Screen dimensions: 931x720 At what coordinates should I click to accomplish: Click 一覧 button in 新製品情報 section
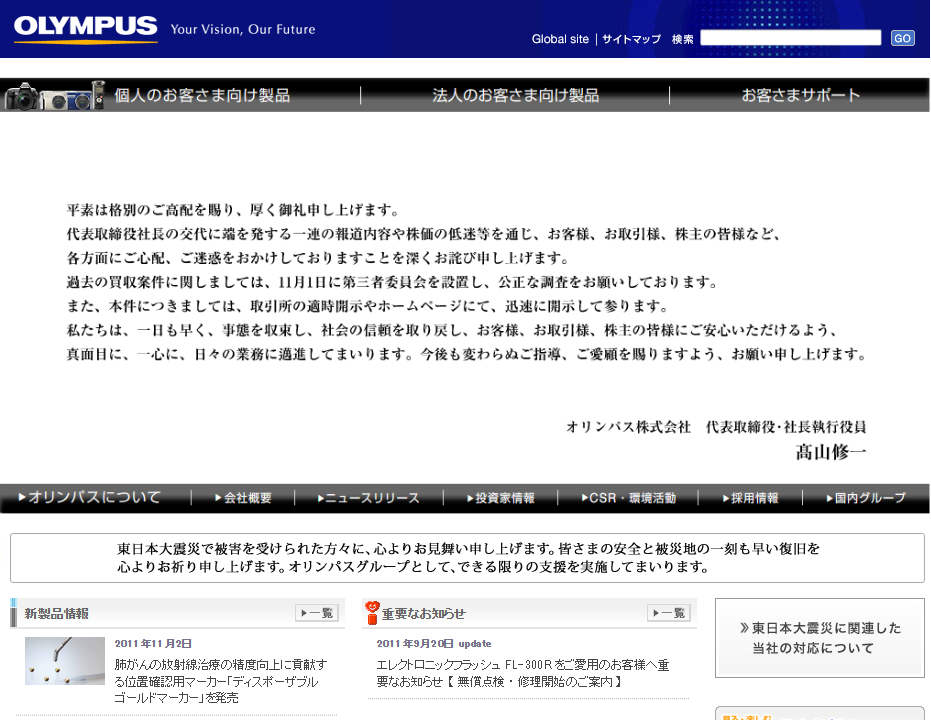[316, 613]
